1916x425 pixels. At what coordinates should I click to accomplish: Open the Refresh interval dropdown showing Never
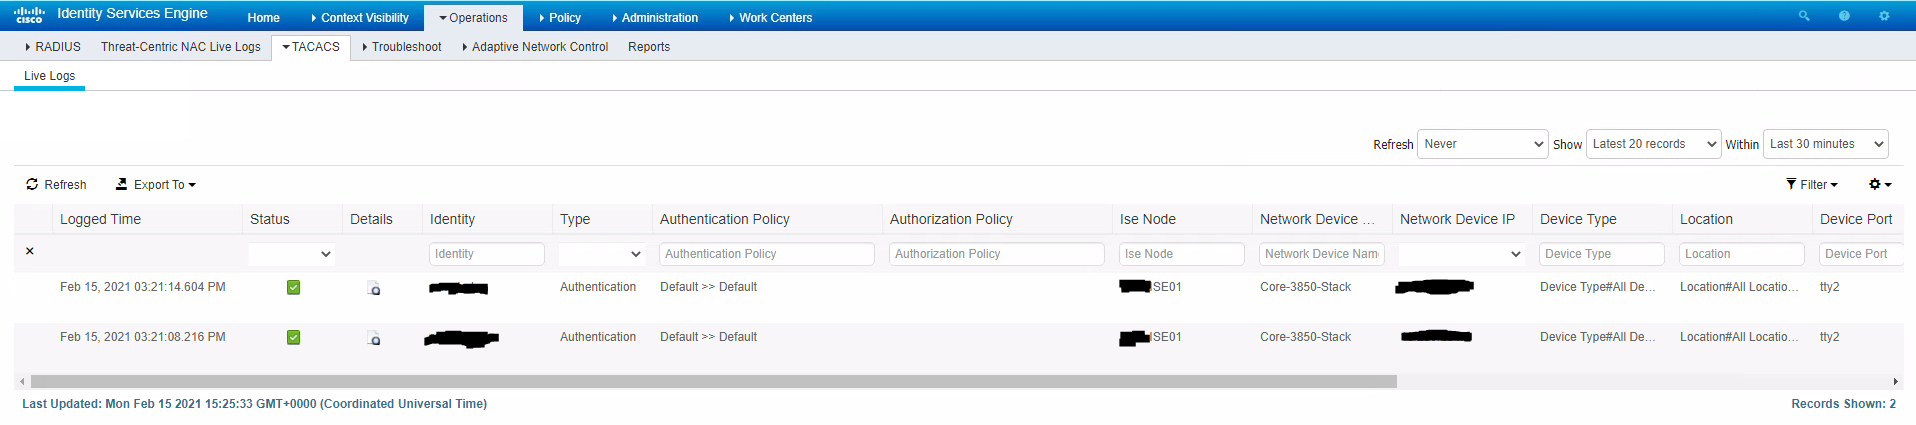[1483, 144]
